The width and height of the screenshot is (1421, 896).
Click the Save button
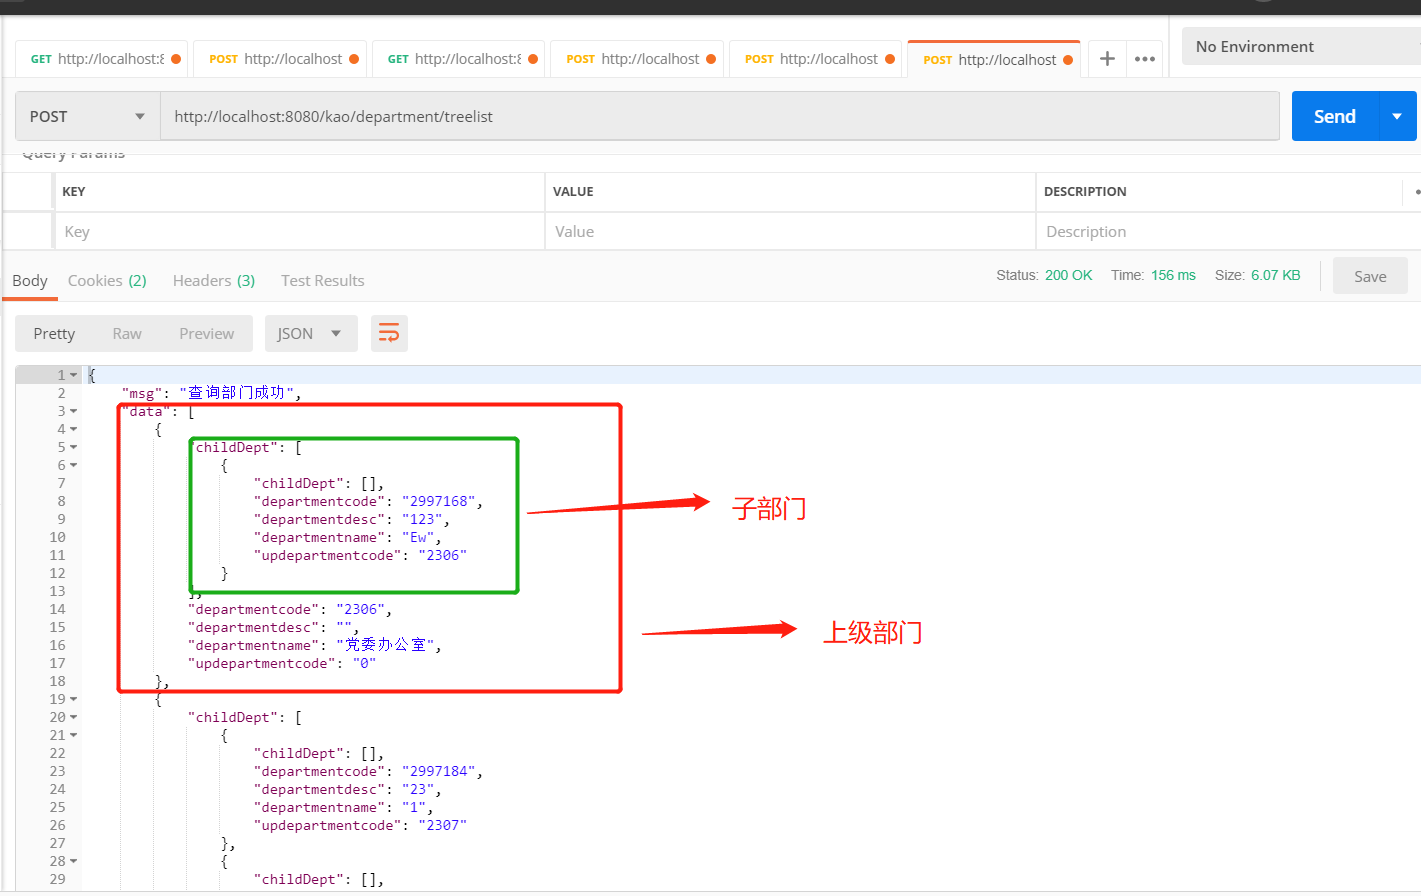[x=1369, y=275]
